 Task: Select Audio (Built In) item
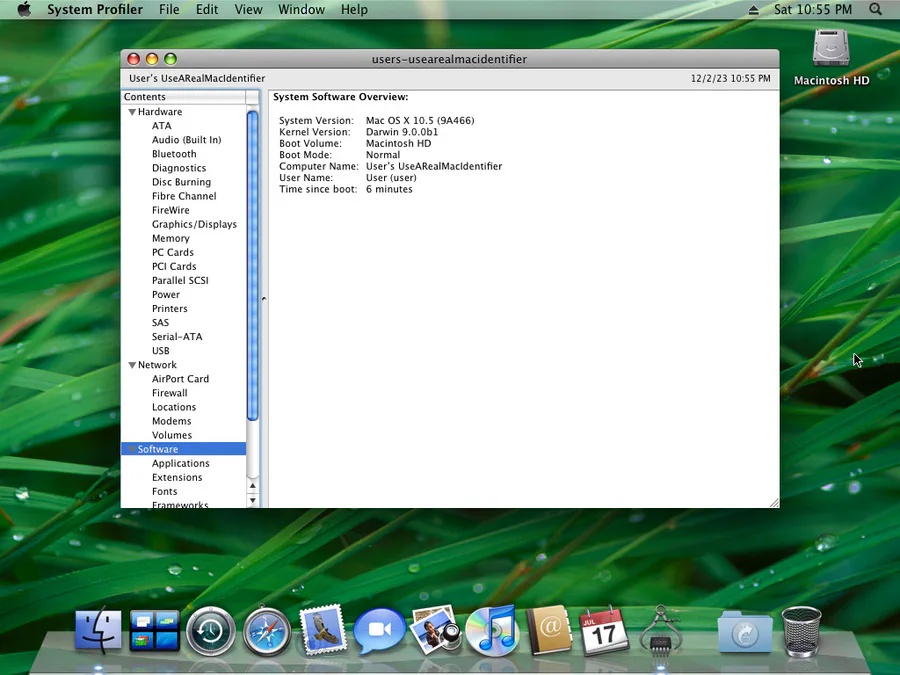(187, 140)
